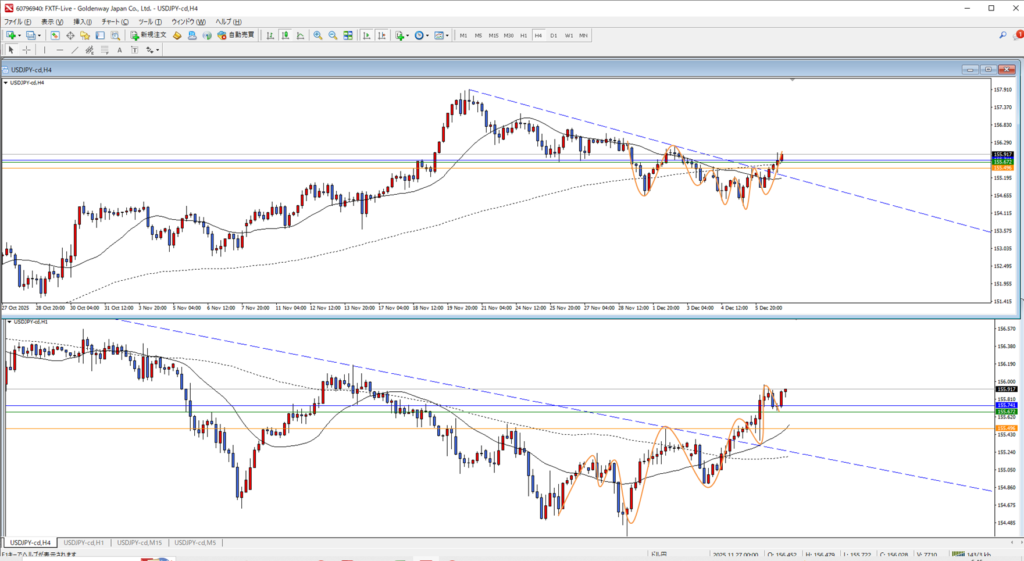Click the chart shift marker triangle atop upper chart
This screenshot has height=561, width=1024.
click(793, 80)
